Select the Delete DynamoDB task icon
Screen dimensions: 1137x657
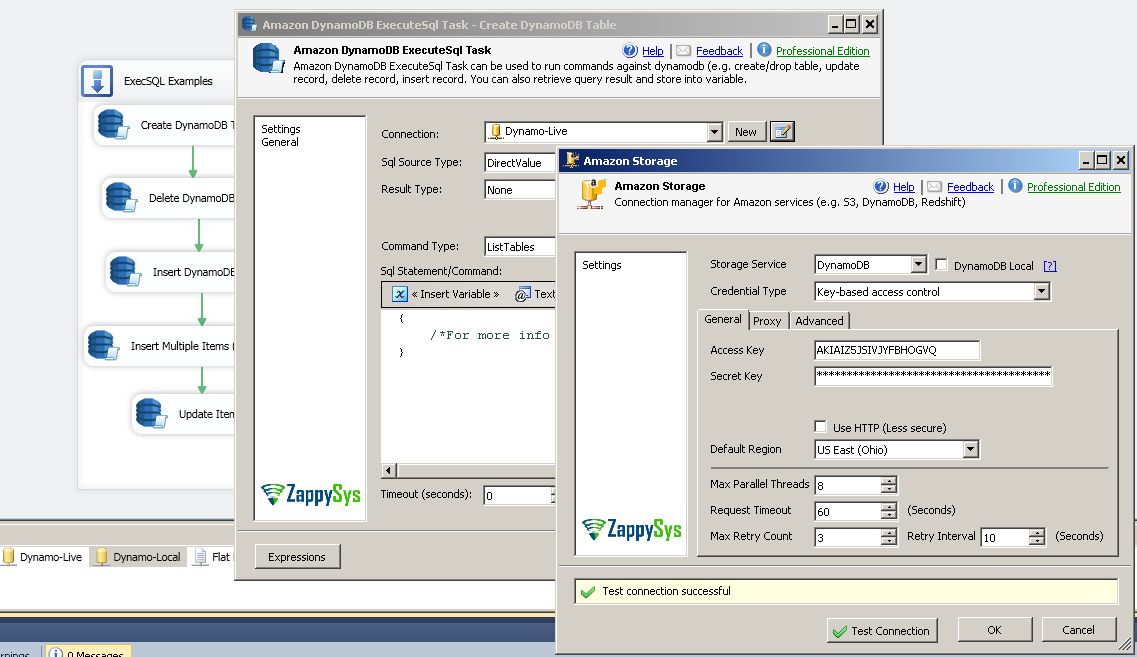[x=121, y=197]
